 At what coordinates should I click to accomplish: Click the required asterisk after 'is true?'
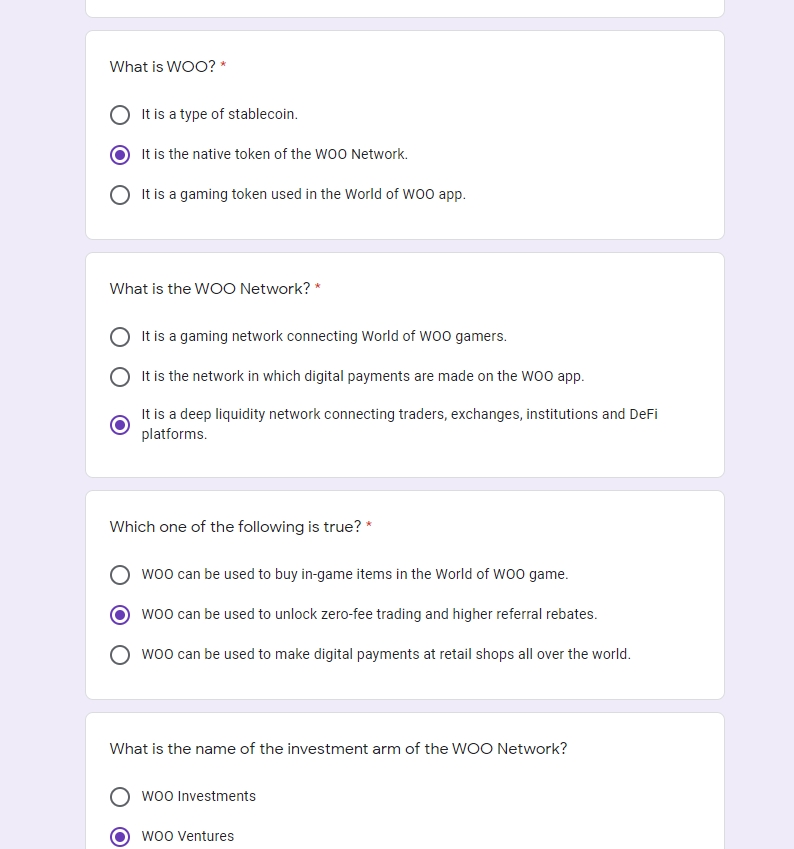(369, 526)
